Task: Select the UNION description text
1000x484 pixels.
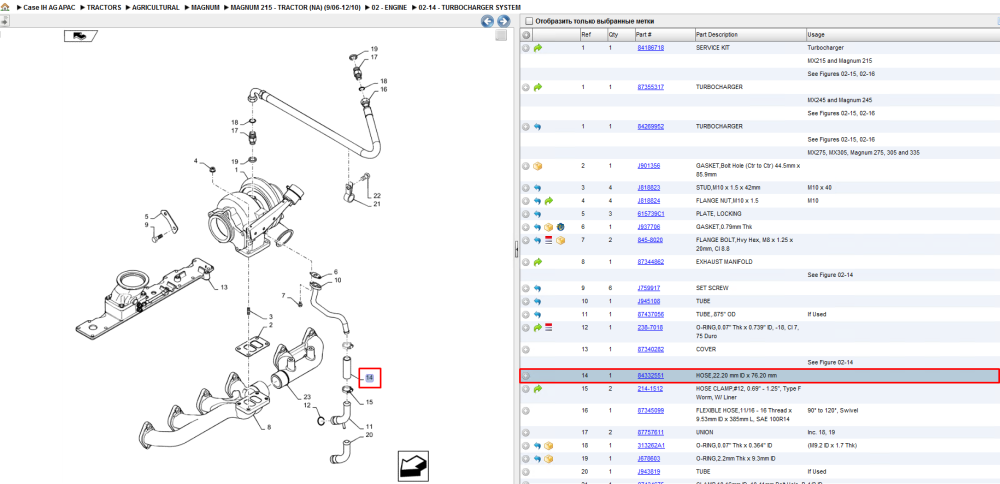Action: [704, 432]
